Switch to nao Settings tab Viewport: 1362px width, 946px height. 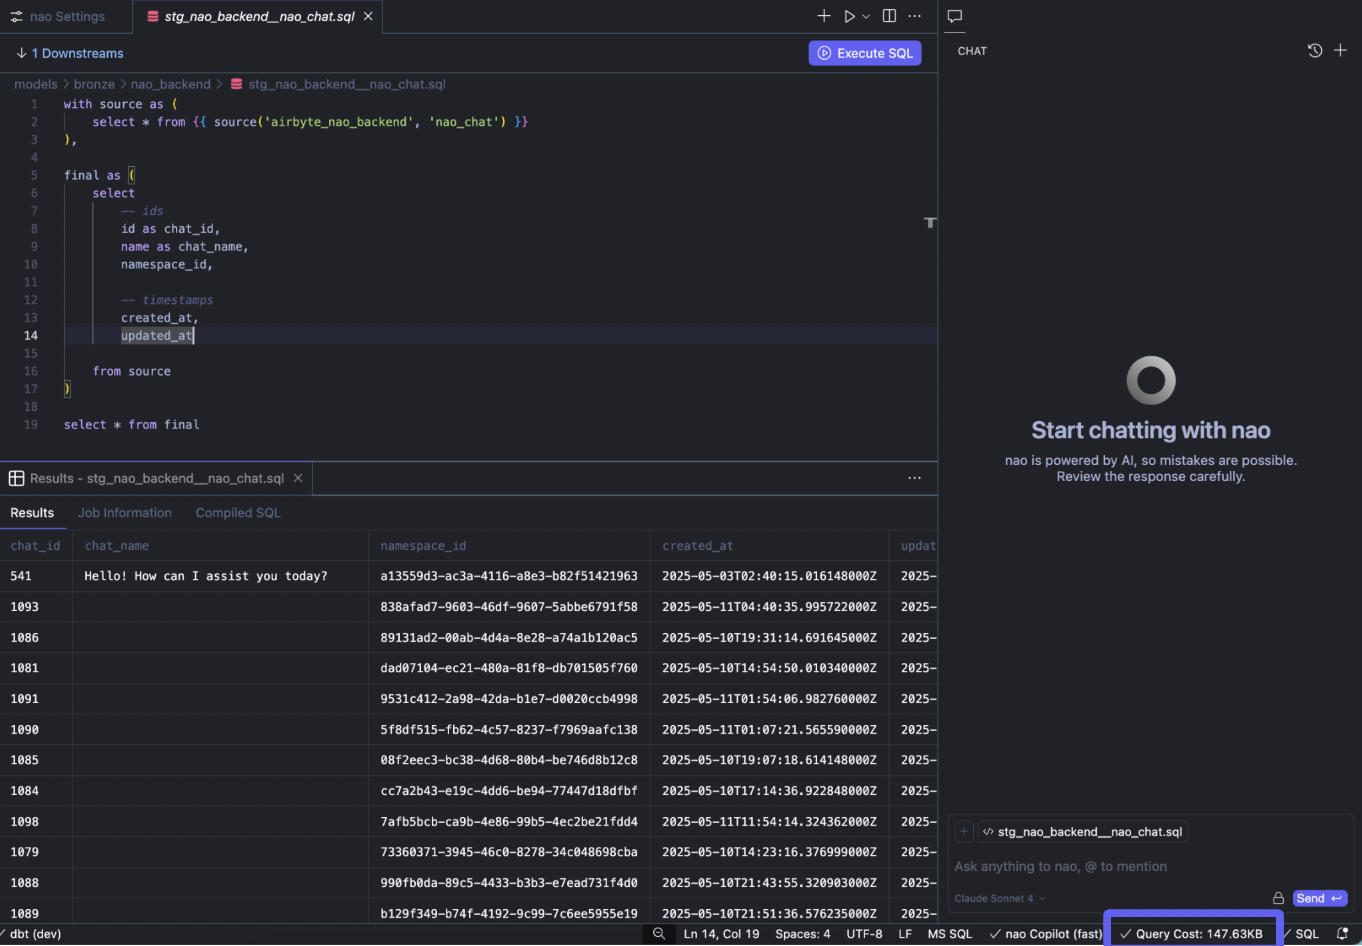coord(57,16)
